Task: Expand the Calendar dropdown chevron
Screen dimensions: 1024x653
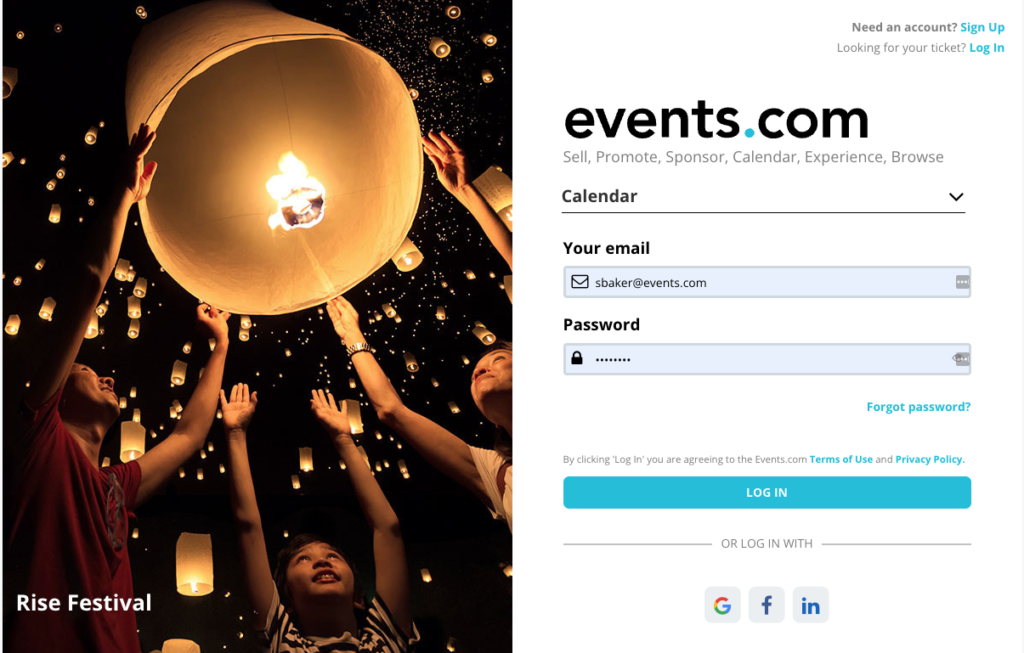Action: coord(956,197)
